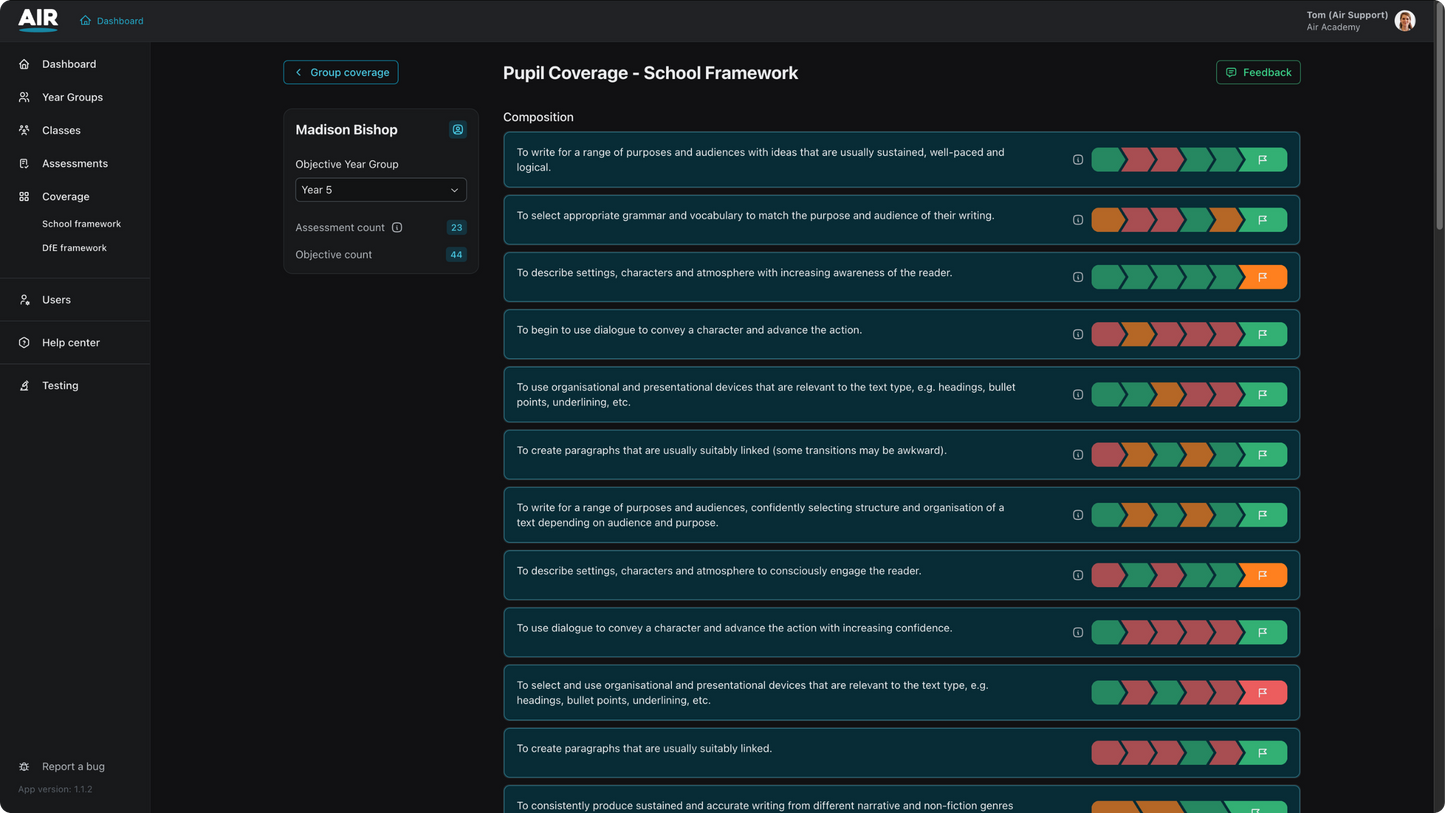Click the pupil profile icon on Madison Bishop card

pos(457,129)
